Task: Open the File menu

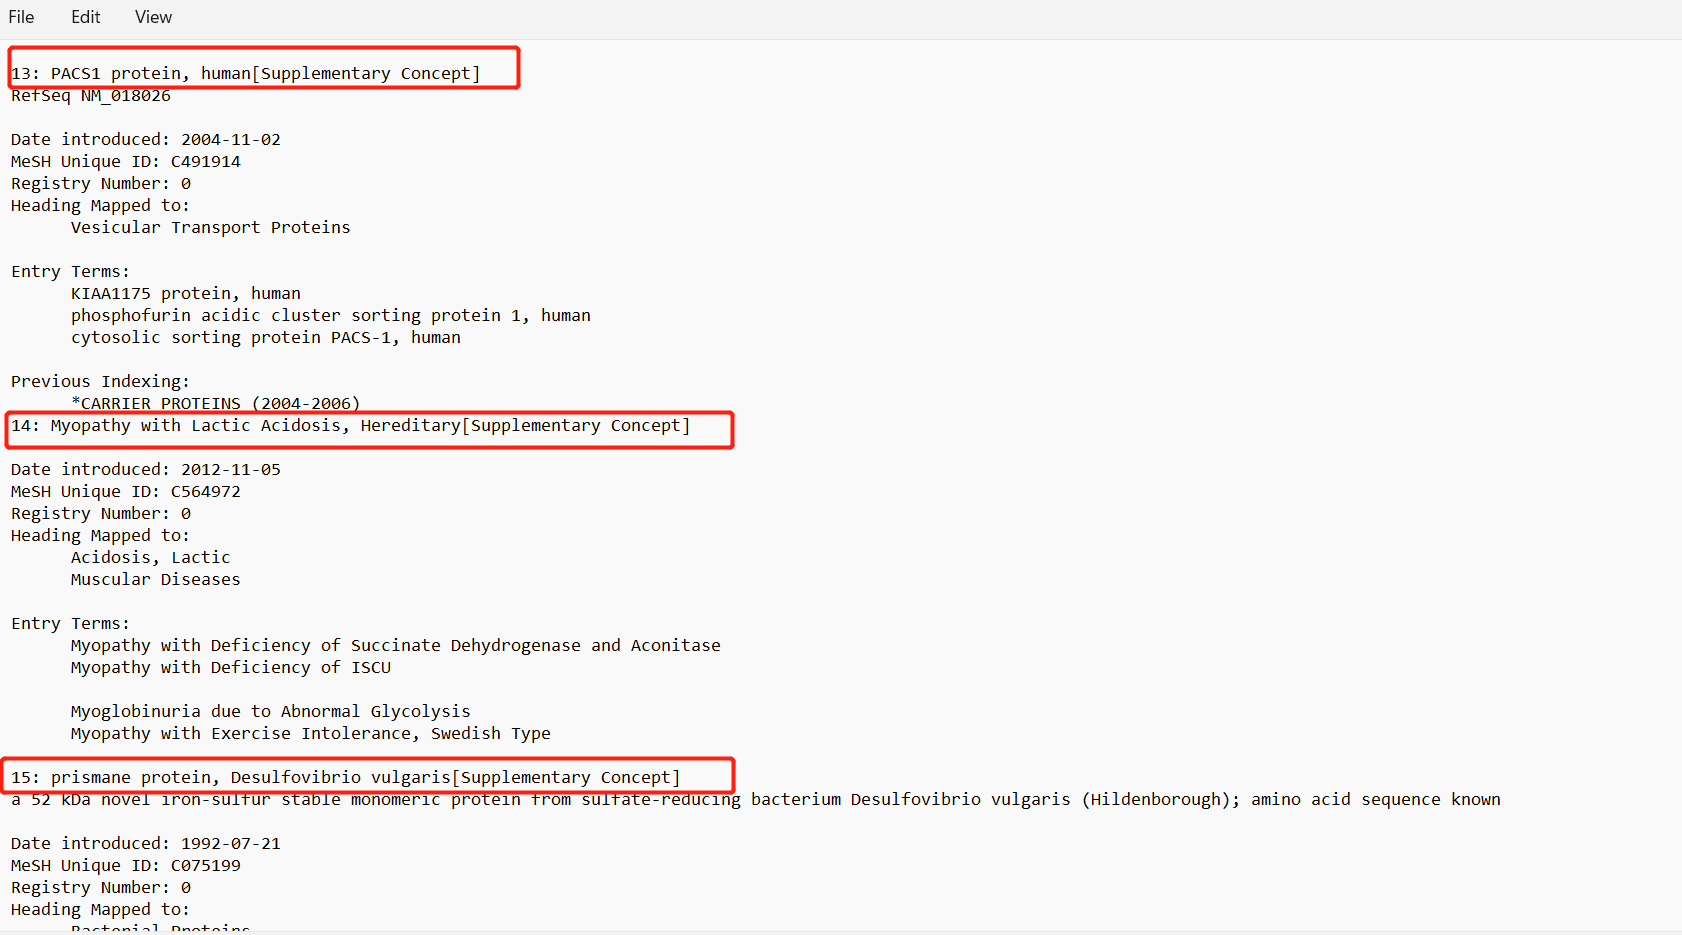Action: (x=21, y=17)
